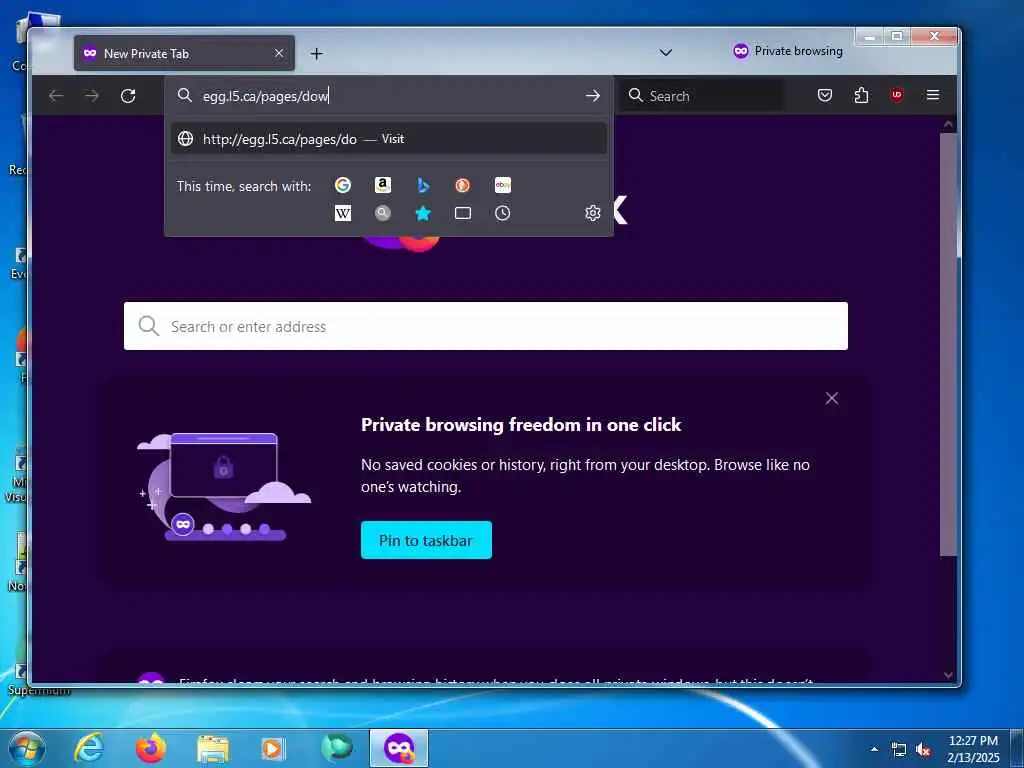This screenshot has width=1024, height=768.
Task: Click the scrollbar up arrow
Action: coord(948,123)
